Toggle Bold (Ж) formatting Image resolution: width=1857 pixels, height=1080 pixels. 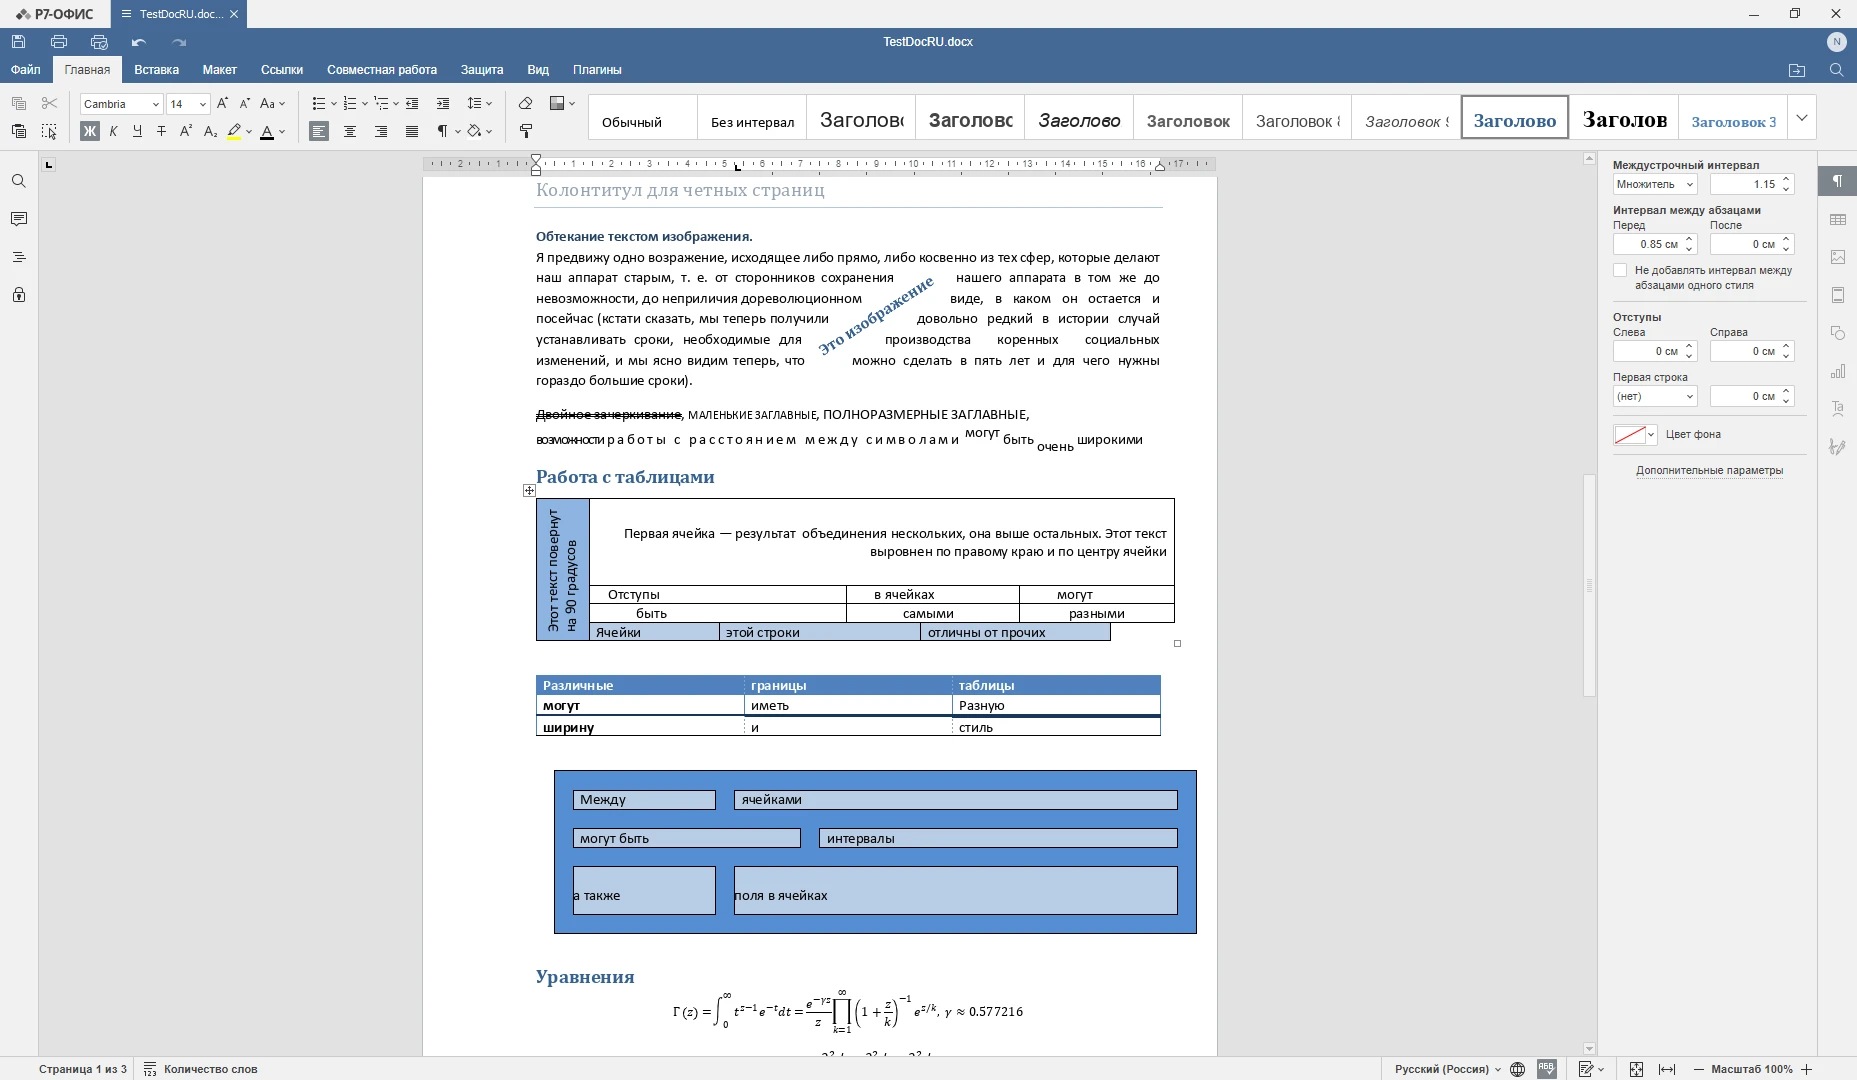point(90,131)
